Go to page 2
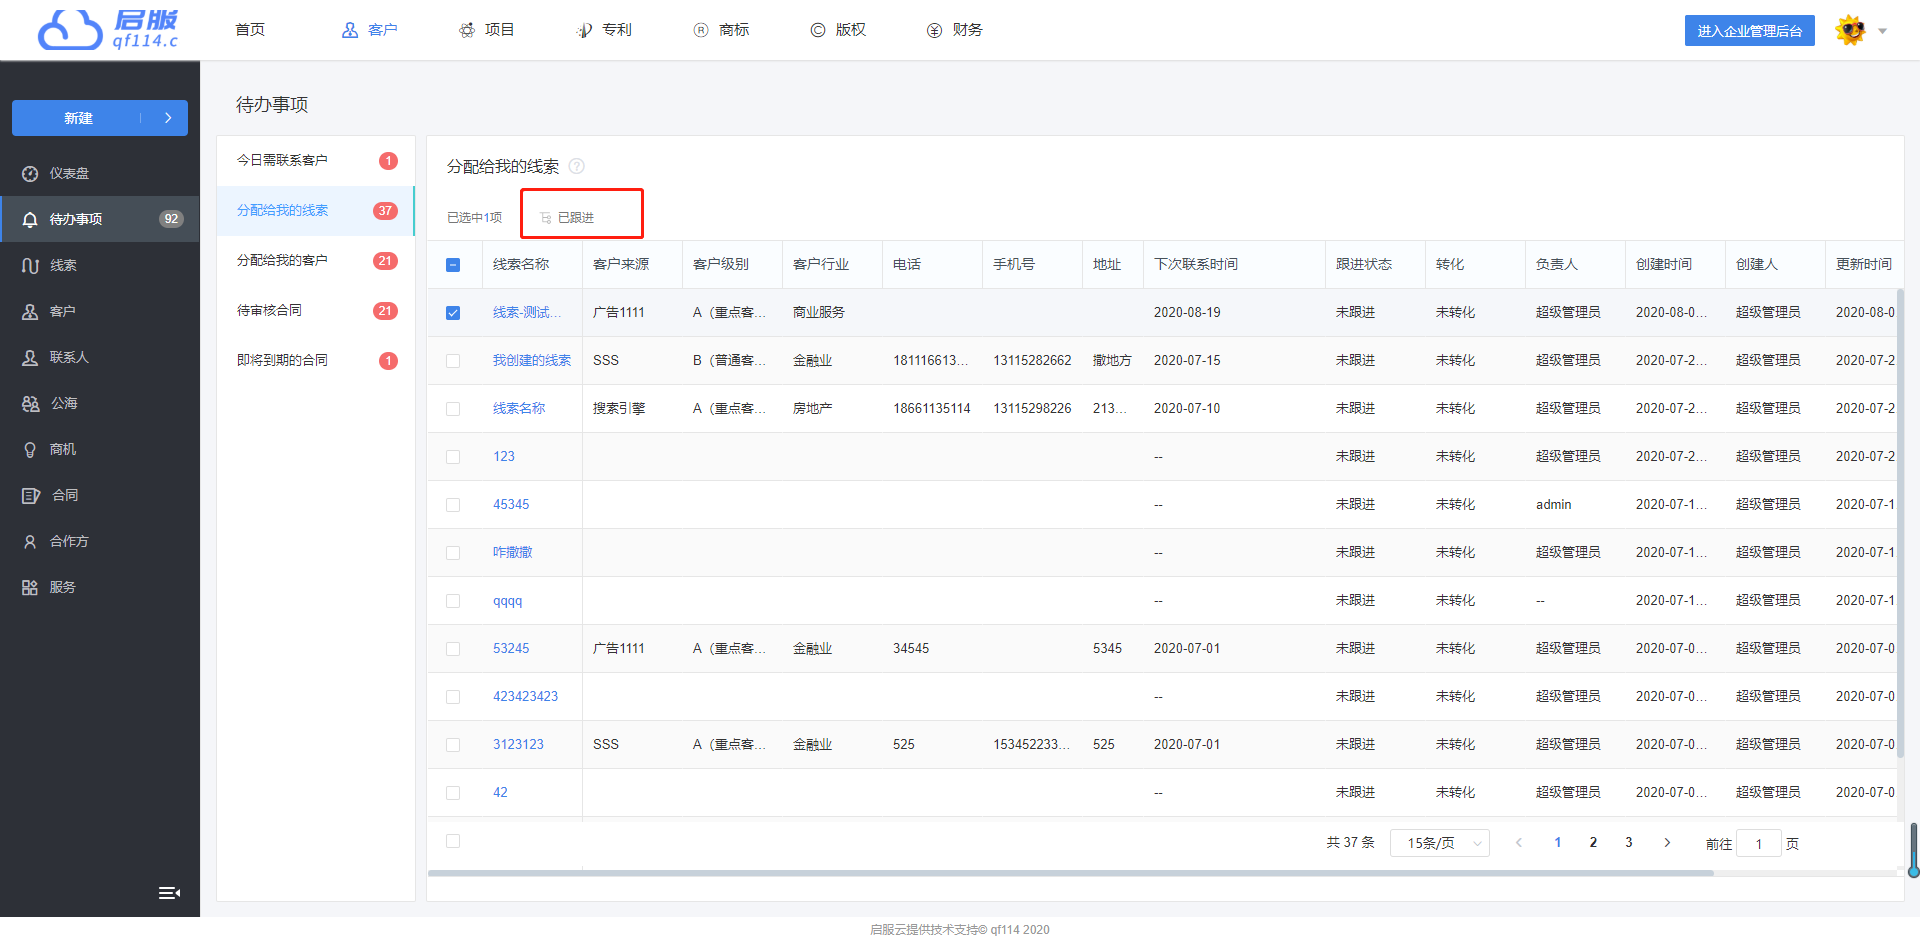The height and width of the screenshot is (937, 1920). click(x=1593, y=843)
